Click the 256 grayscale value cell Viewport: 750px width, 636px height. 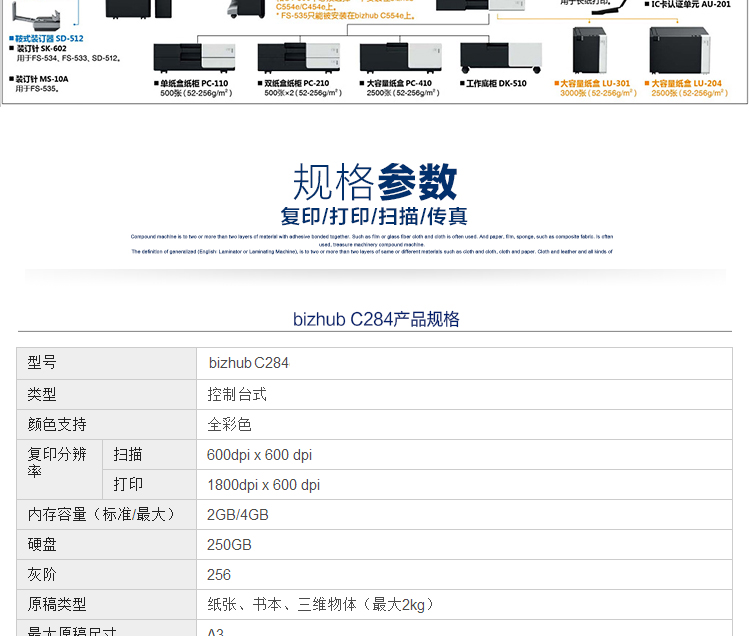tap(464, 575)
